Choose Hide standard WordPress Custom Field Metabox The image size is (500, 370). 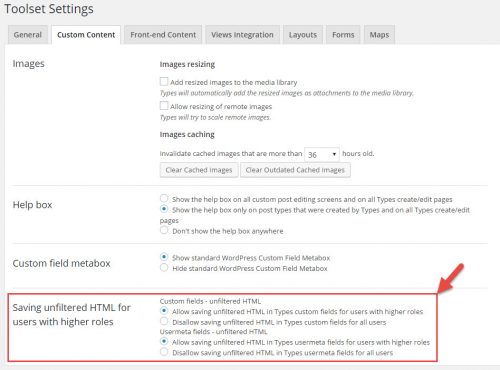pos(164,268)
